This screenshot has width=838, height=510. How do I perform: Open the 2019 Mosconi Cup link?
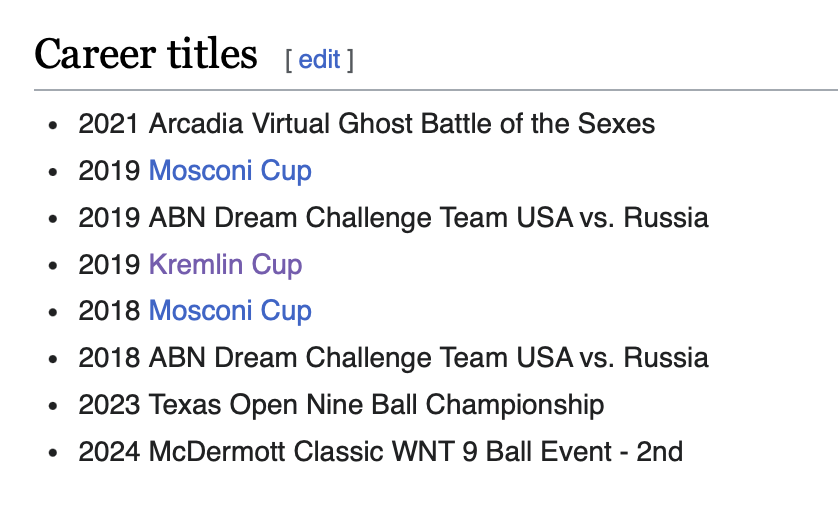[x=230, y=171]
